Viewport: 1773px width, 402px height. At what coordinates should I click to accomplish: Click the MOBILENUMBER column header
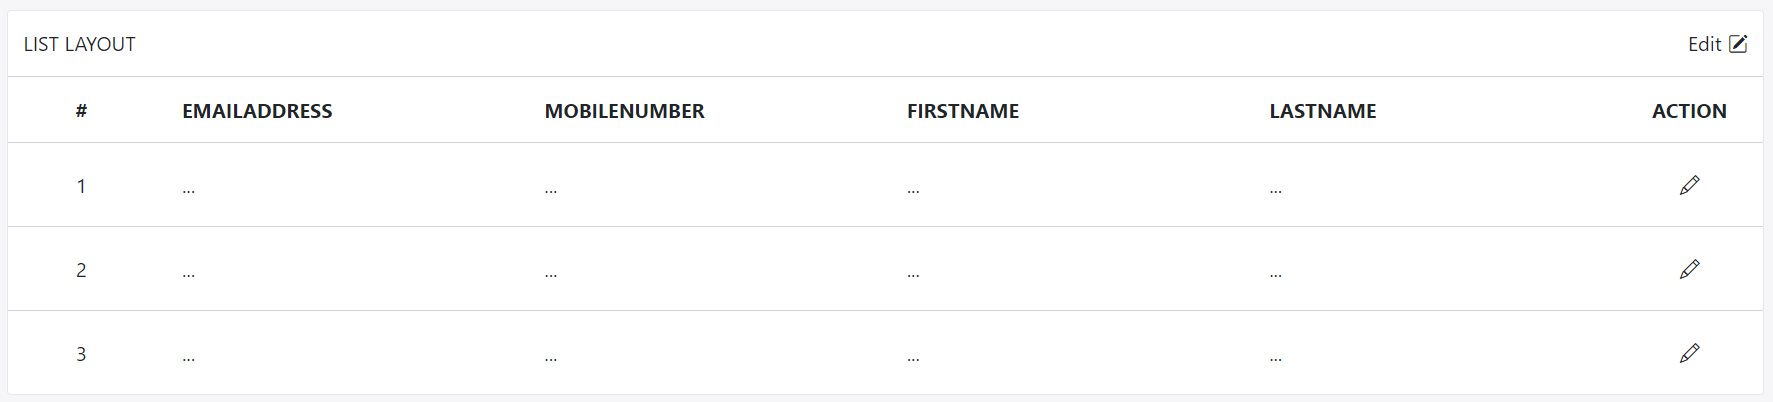point(624,111)
